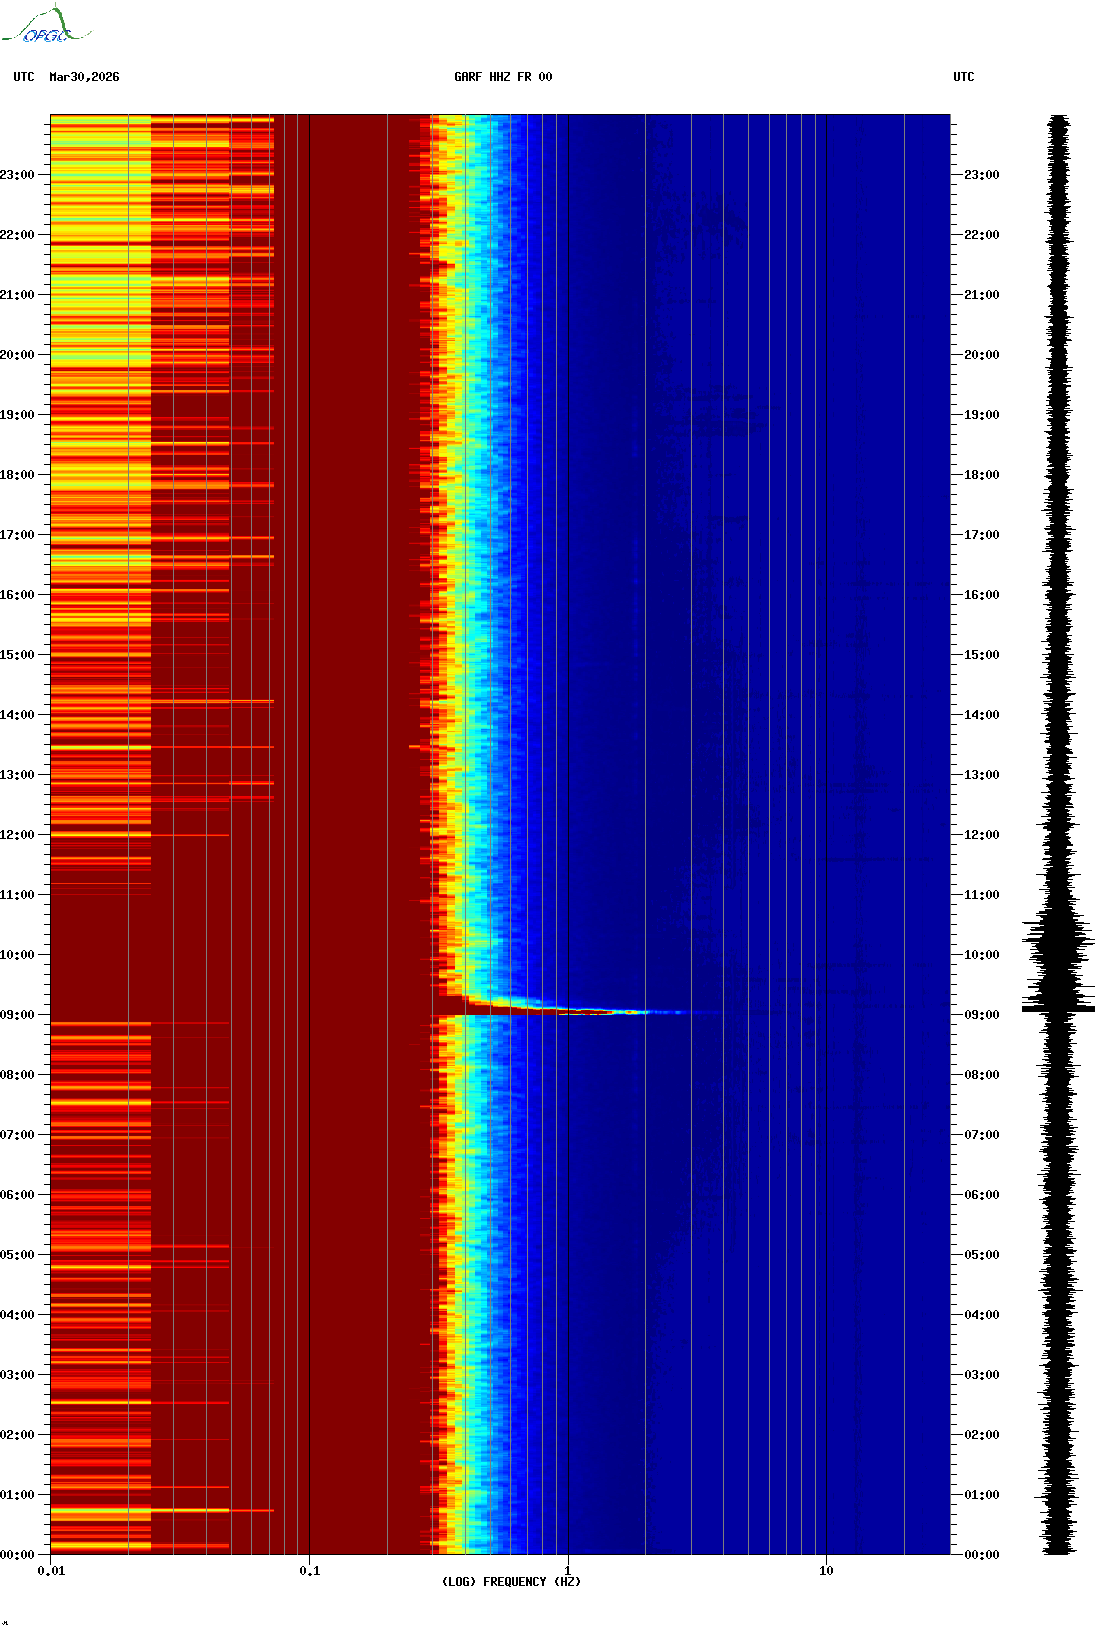Click the left axis 20:00 time label

(17, 355)
